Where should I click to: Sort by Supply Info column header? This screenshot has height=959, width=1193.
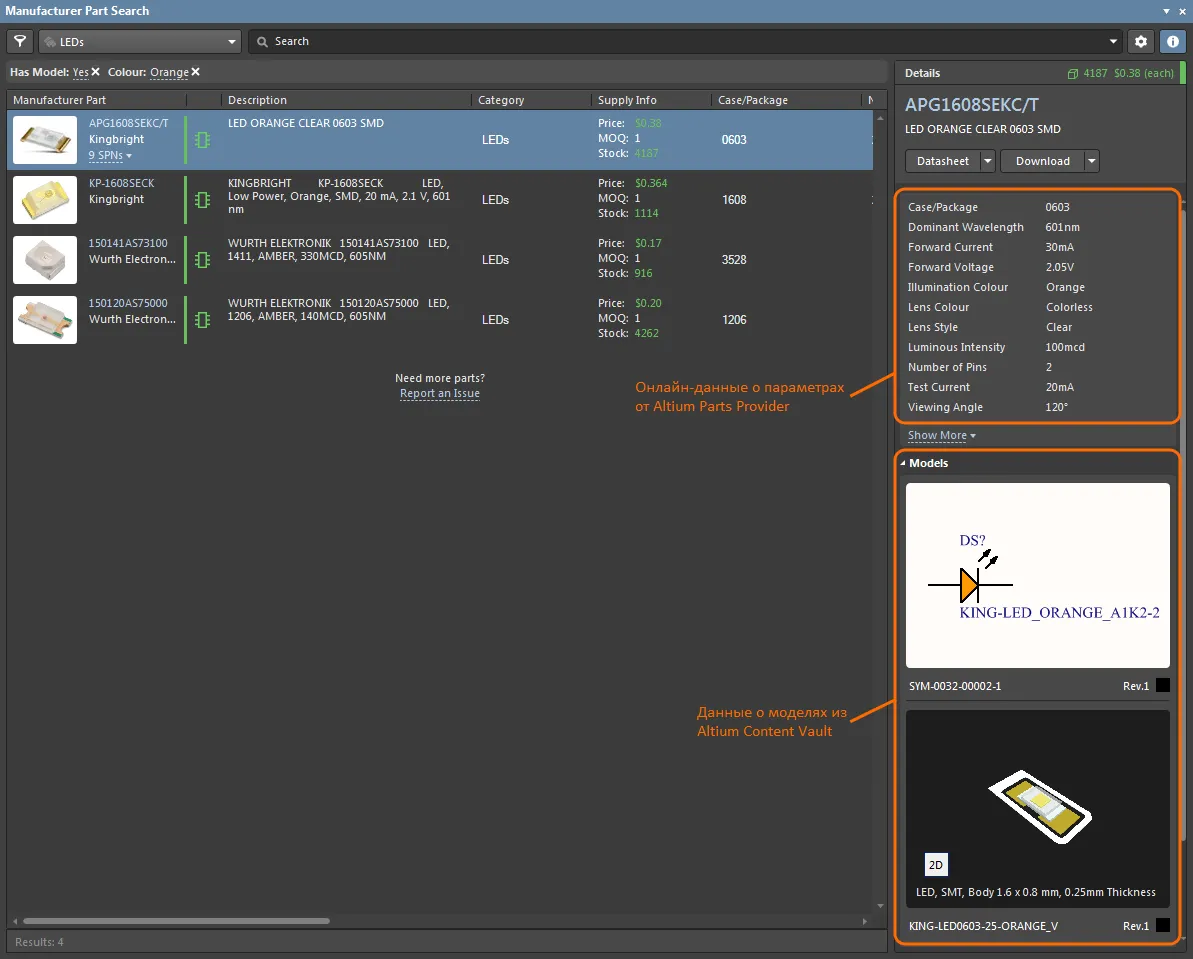(627, 100)
